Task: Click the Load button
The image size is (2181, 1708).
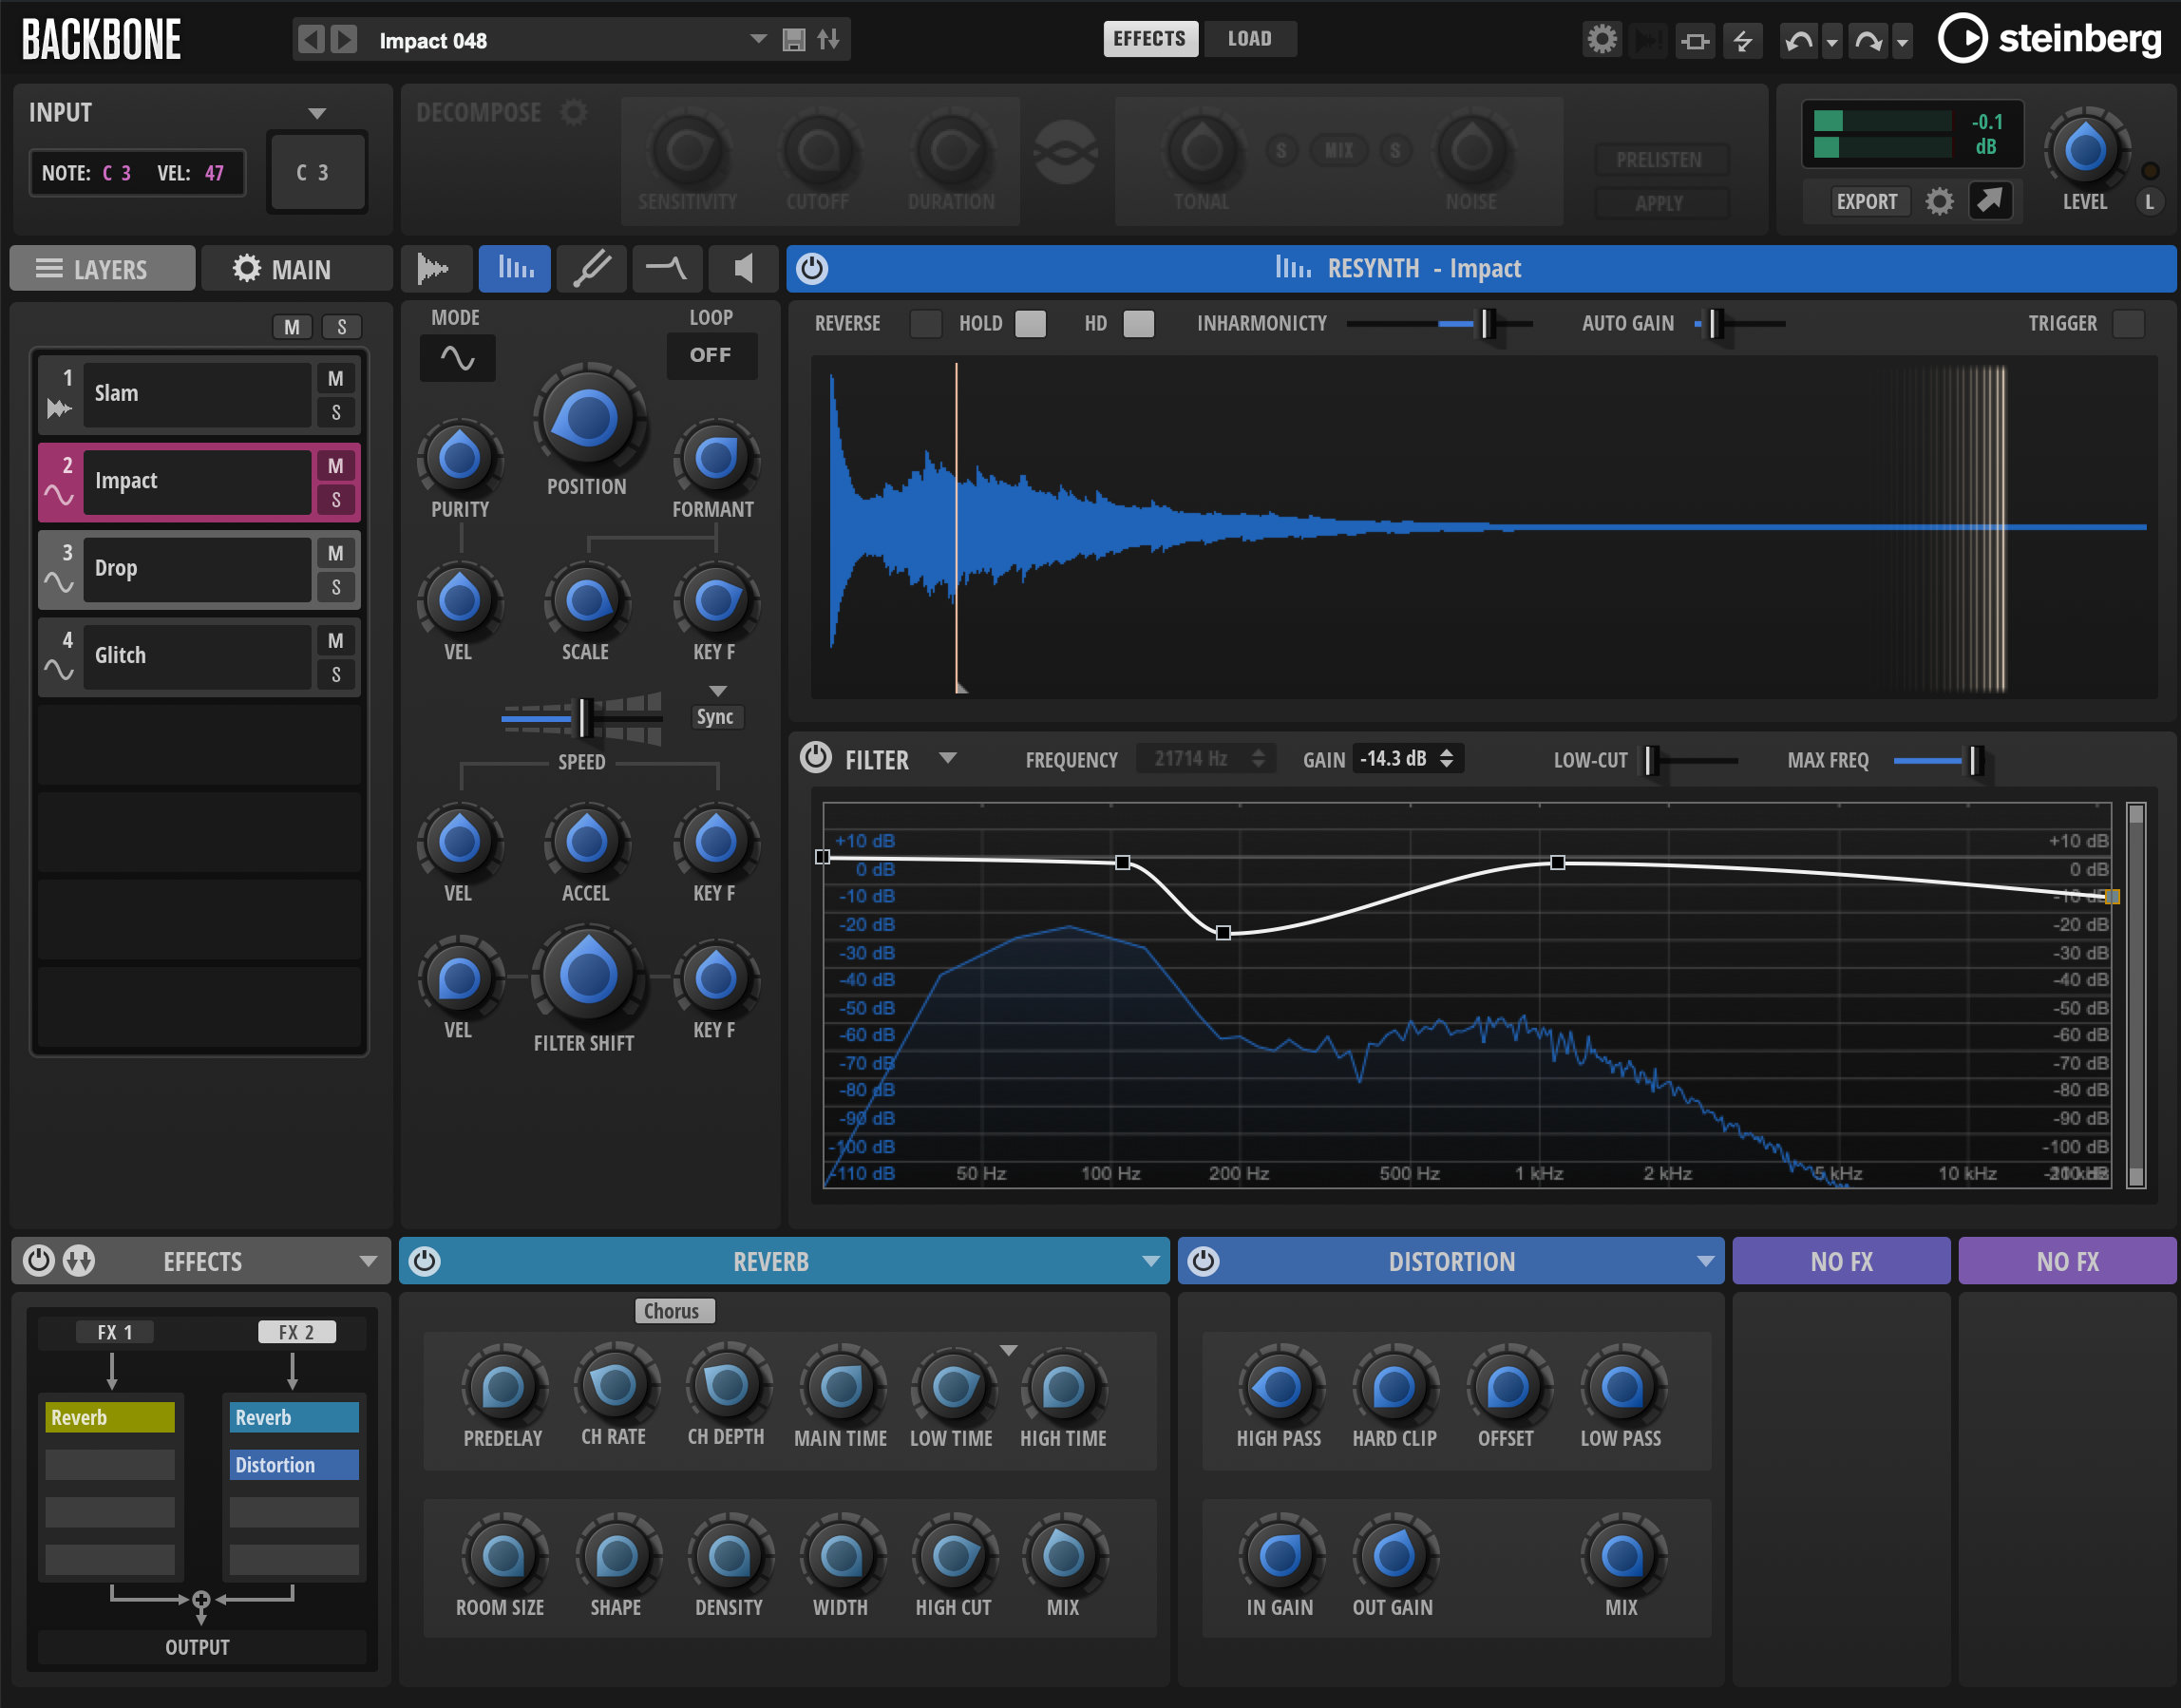Action: click(1249, 39)
